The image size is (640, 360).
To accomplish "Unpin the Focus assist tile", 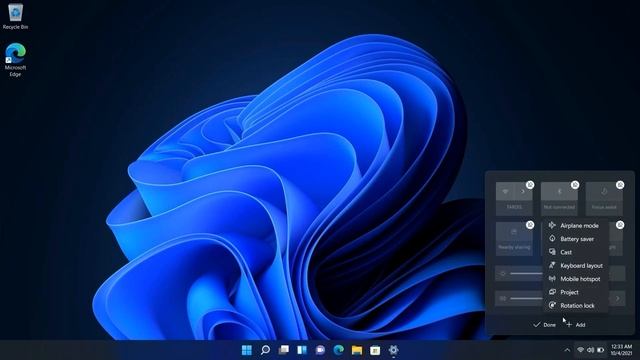I will (x=620, y=185).
